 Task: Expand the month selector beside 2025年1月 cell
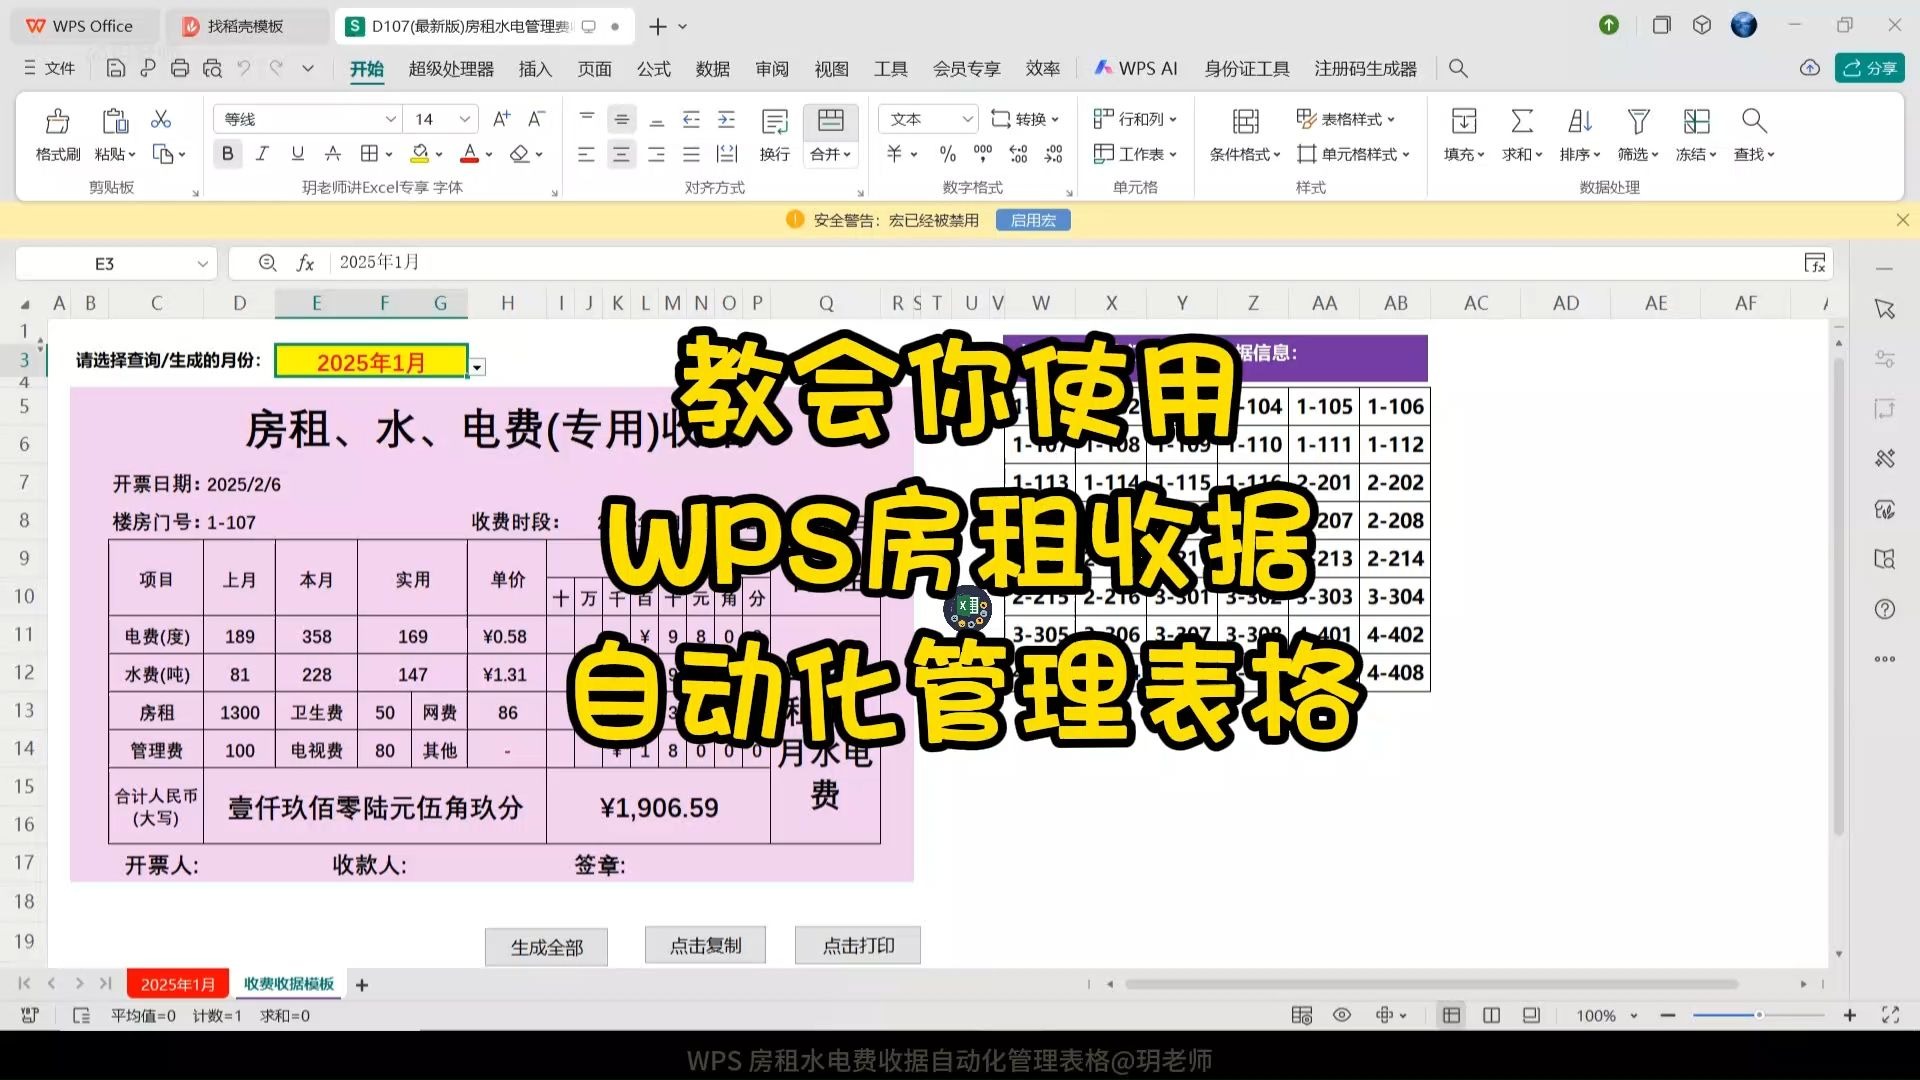(477, 366)
